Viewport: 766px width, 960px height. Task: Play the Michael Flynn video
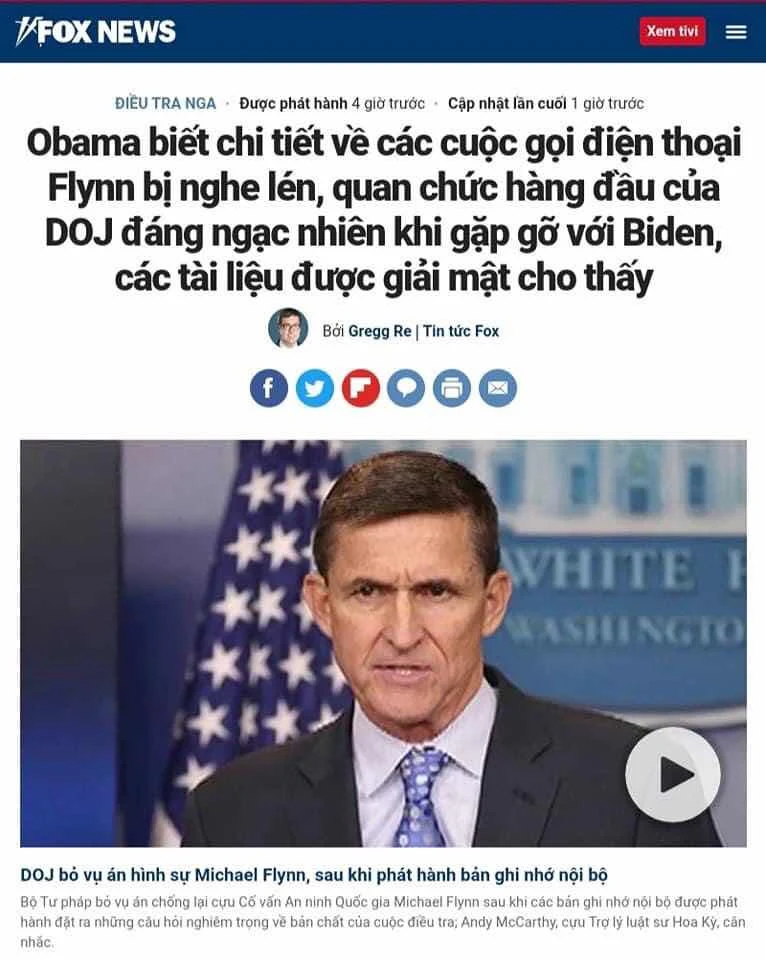coord(673,774)
